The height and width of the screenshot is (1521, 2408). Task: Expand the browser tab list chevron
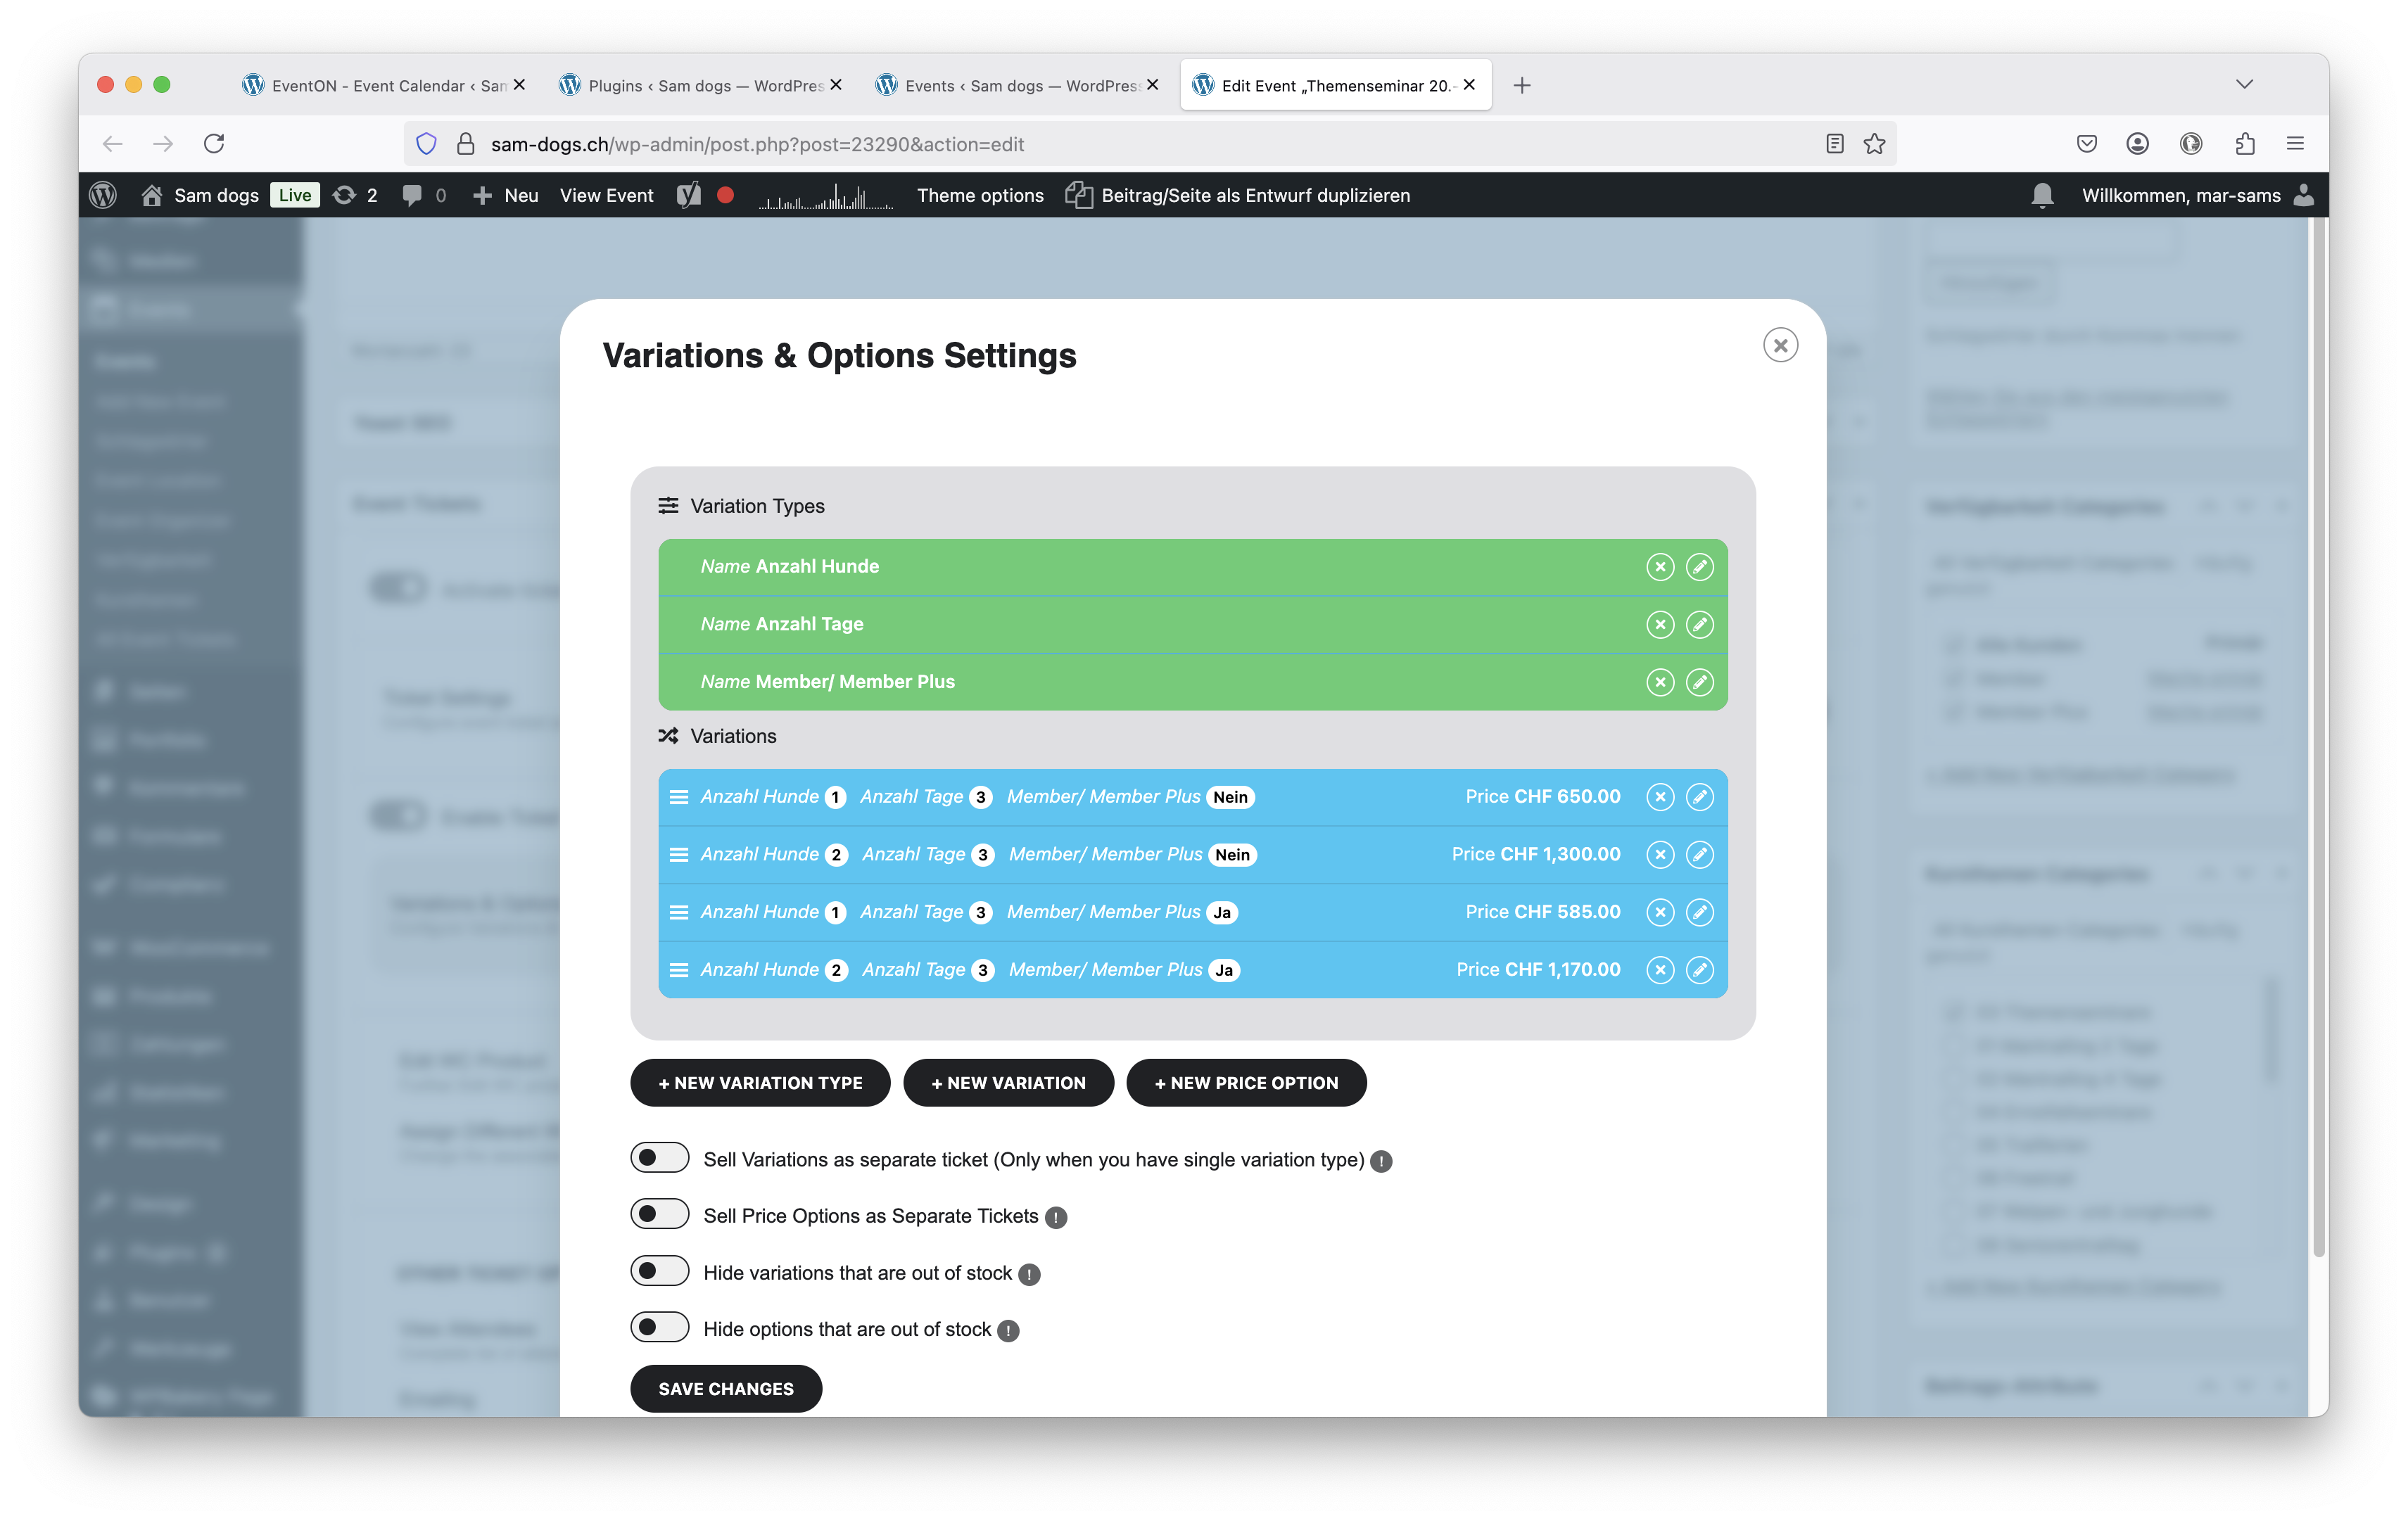pos(2244,84)
